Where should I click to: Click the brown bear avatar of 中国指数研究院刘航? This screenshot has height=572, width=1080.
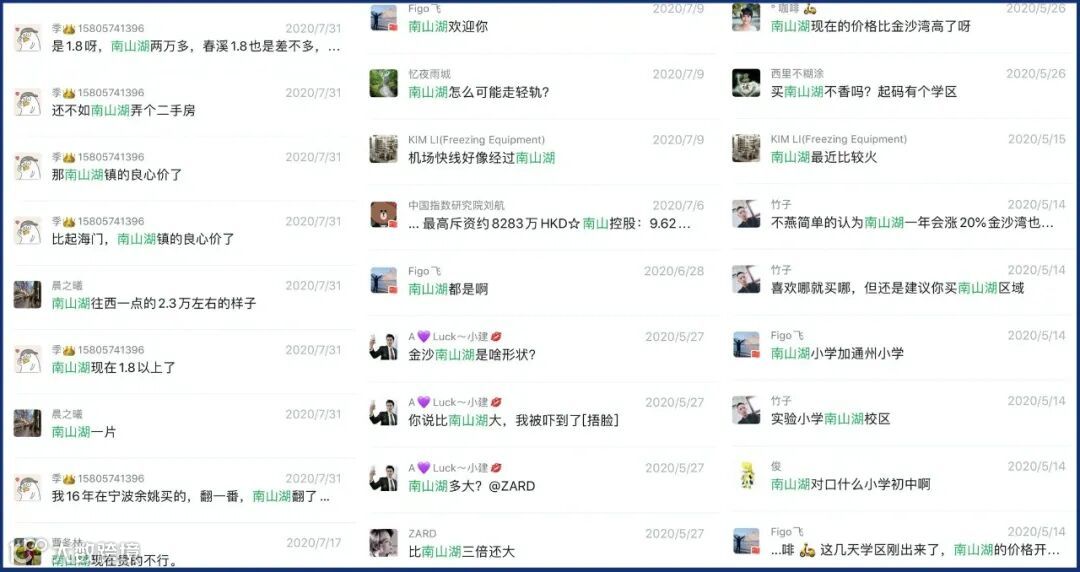pos(384,214)
